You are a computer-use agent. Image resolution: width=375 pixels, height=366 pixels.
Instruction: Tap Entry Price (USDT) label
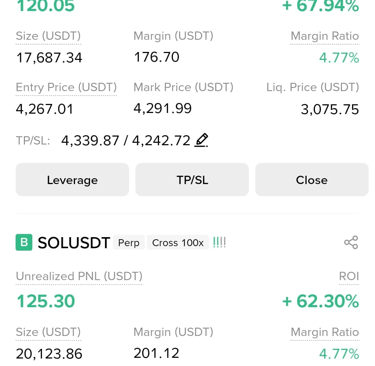[x=66, y=87]
